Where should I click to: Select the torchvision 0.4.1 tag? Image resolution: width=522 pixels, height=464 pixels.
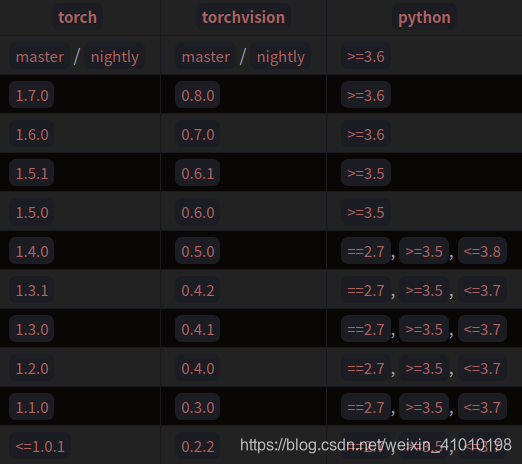[x=197, y=329]
